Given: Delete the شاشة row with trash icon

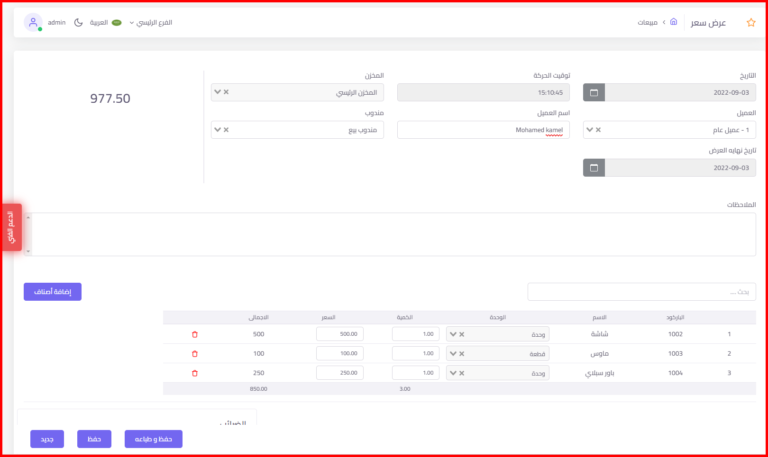Looking at the screenshot, I should pos(194,334).
